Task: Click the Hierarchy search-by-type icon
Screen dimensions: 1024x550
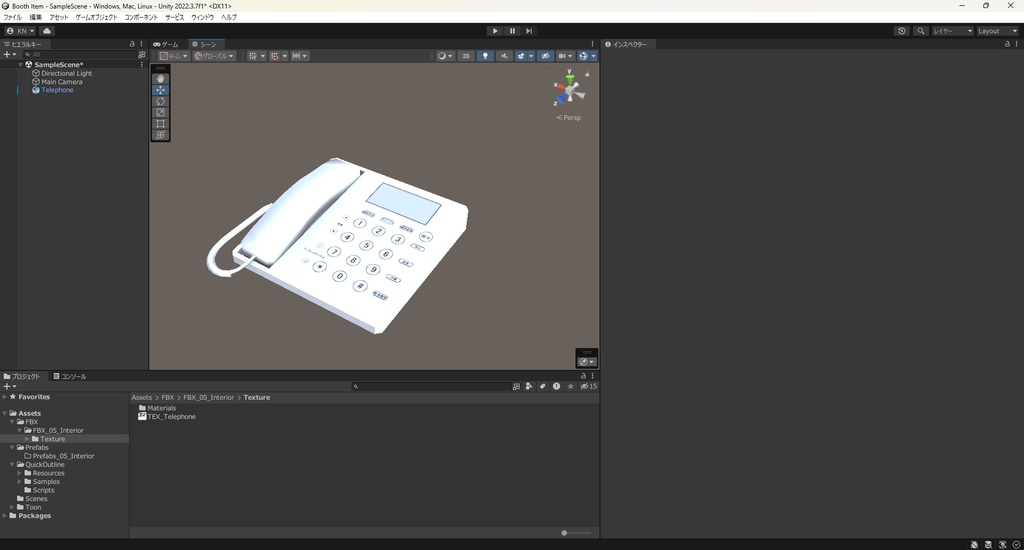Action: [142, 55]
